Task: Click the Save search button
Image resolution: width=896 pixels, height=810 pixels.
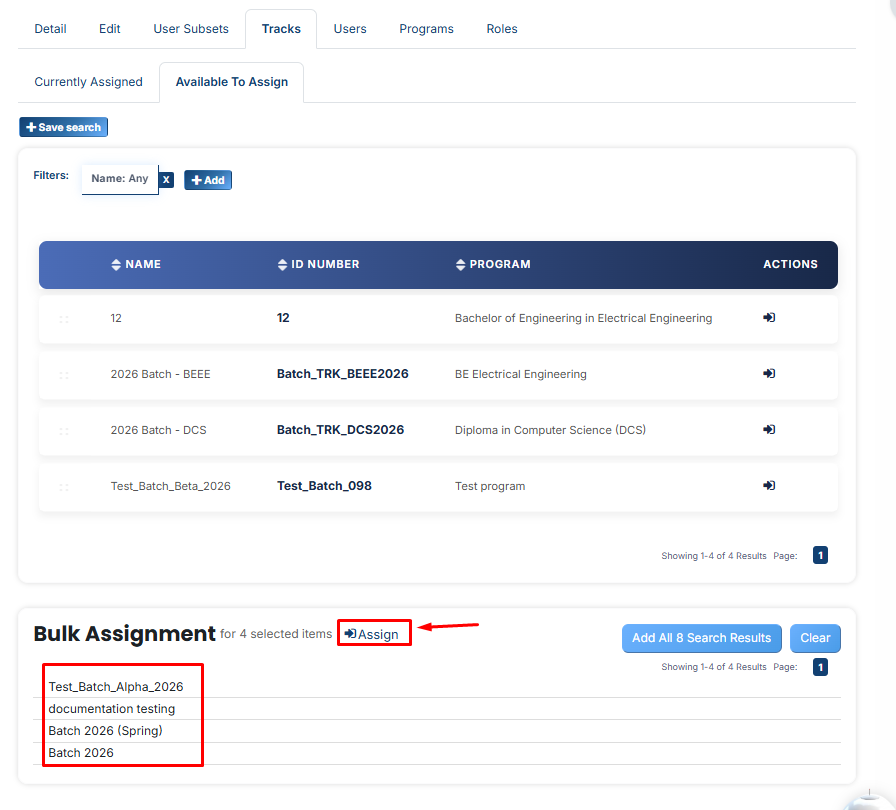Action: (63, 127)
